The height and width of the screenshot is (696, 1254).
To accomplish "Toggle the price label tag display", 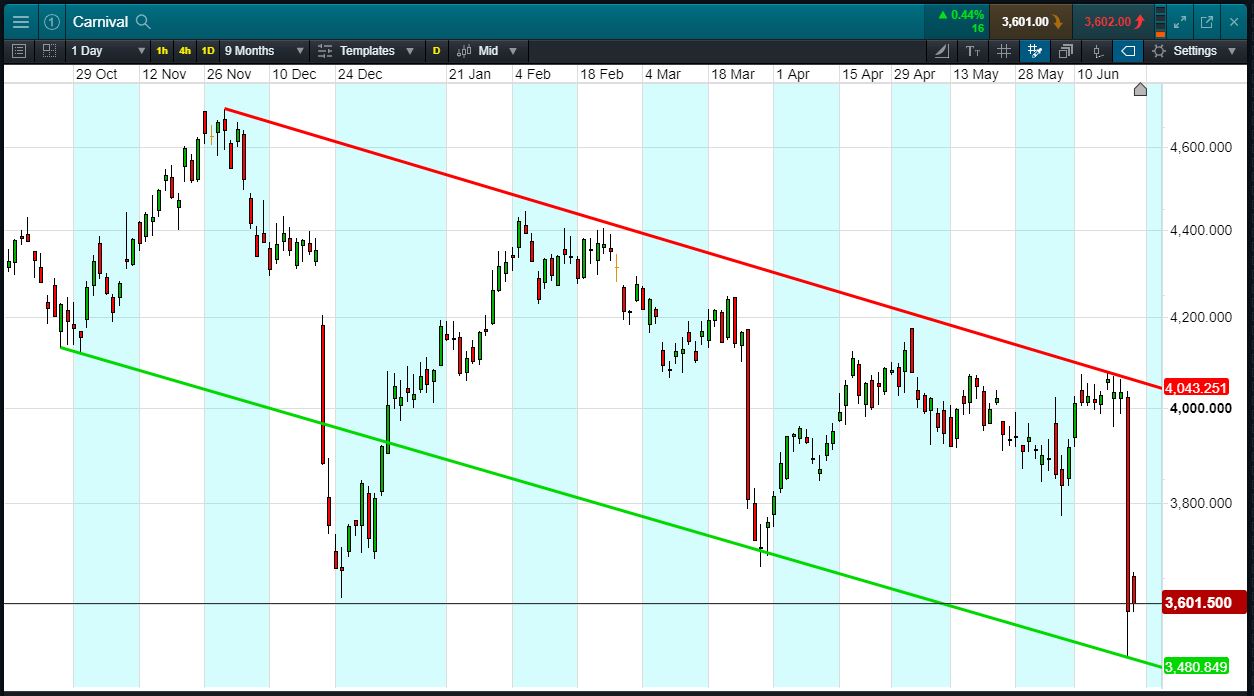I will (x=1127, y=51).
